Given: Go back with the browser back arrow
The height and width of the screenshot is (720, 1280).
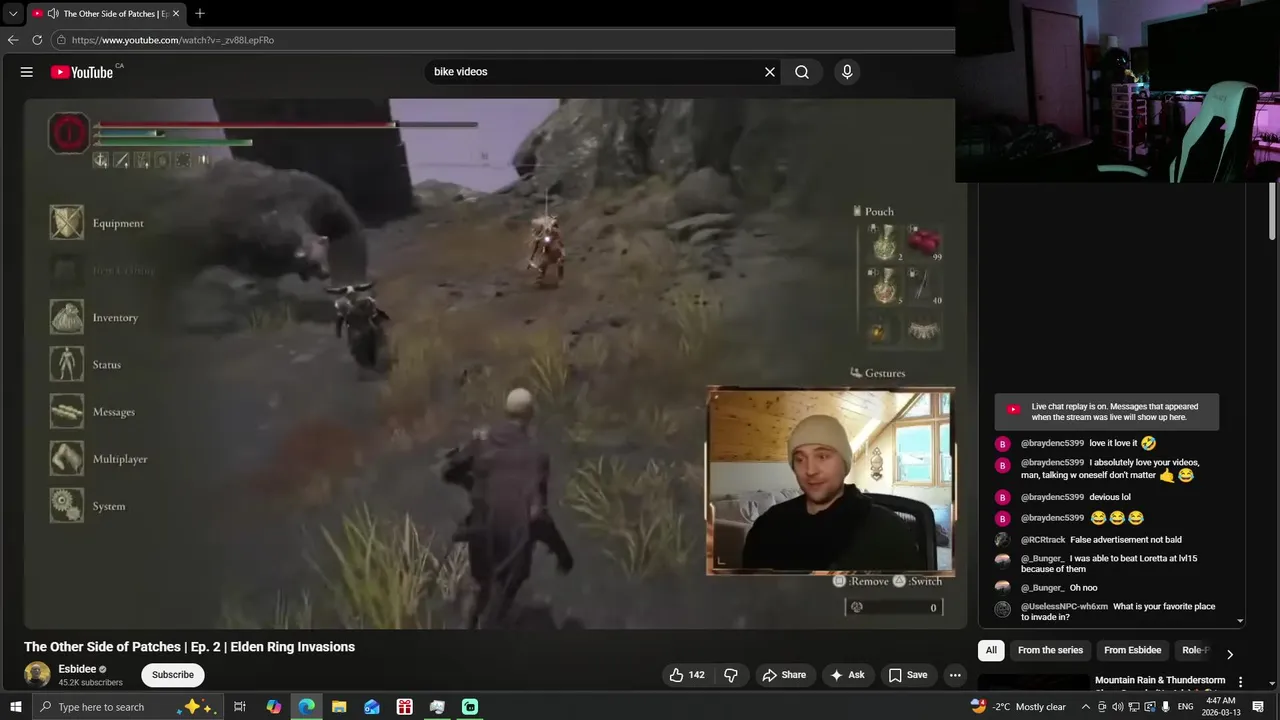Looking at the screenshot, I should (13, 40).
